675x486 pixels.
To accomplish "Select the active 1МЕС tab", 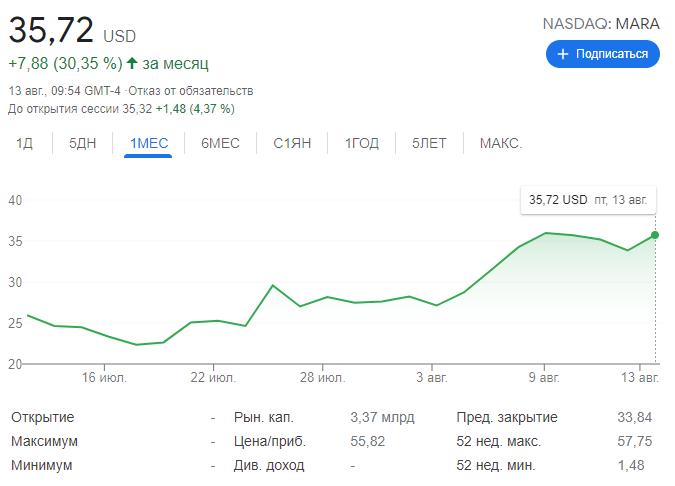I will [149, 143].
